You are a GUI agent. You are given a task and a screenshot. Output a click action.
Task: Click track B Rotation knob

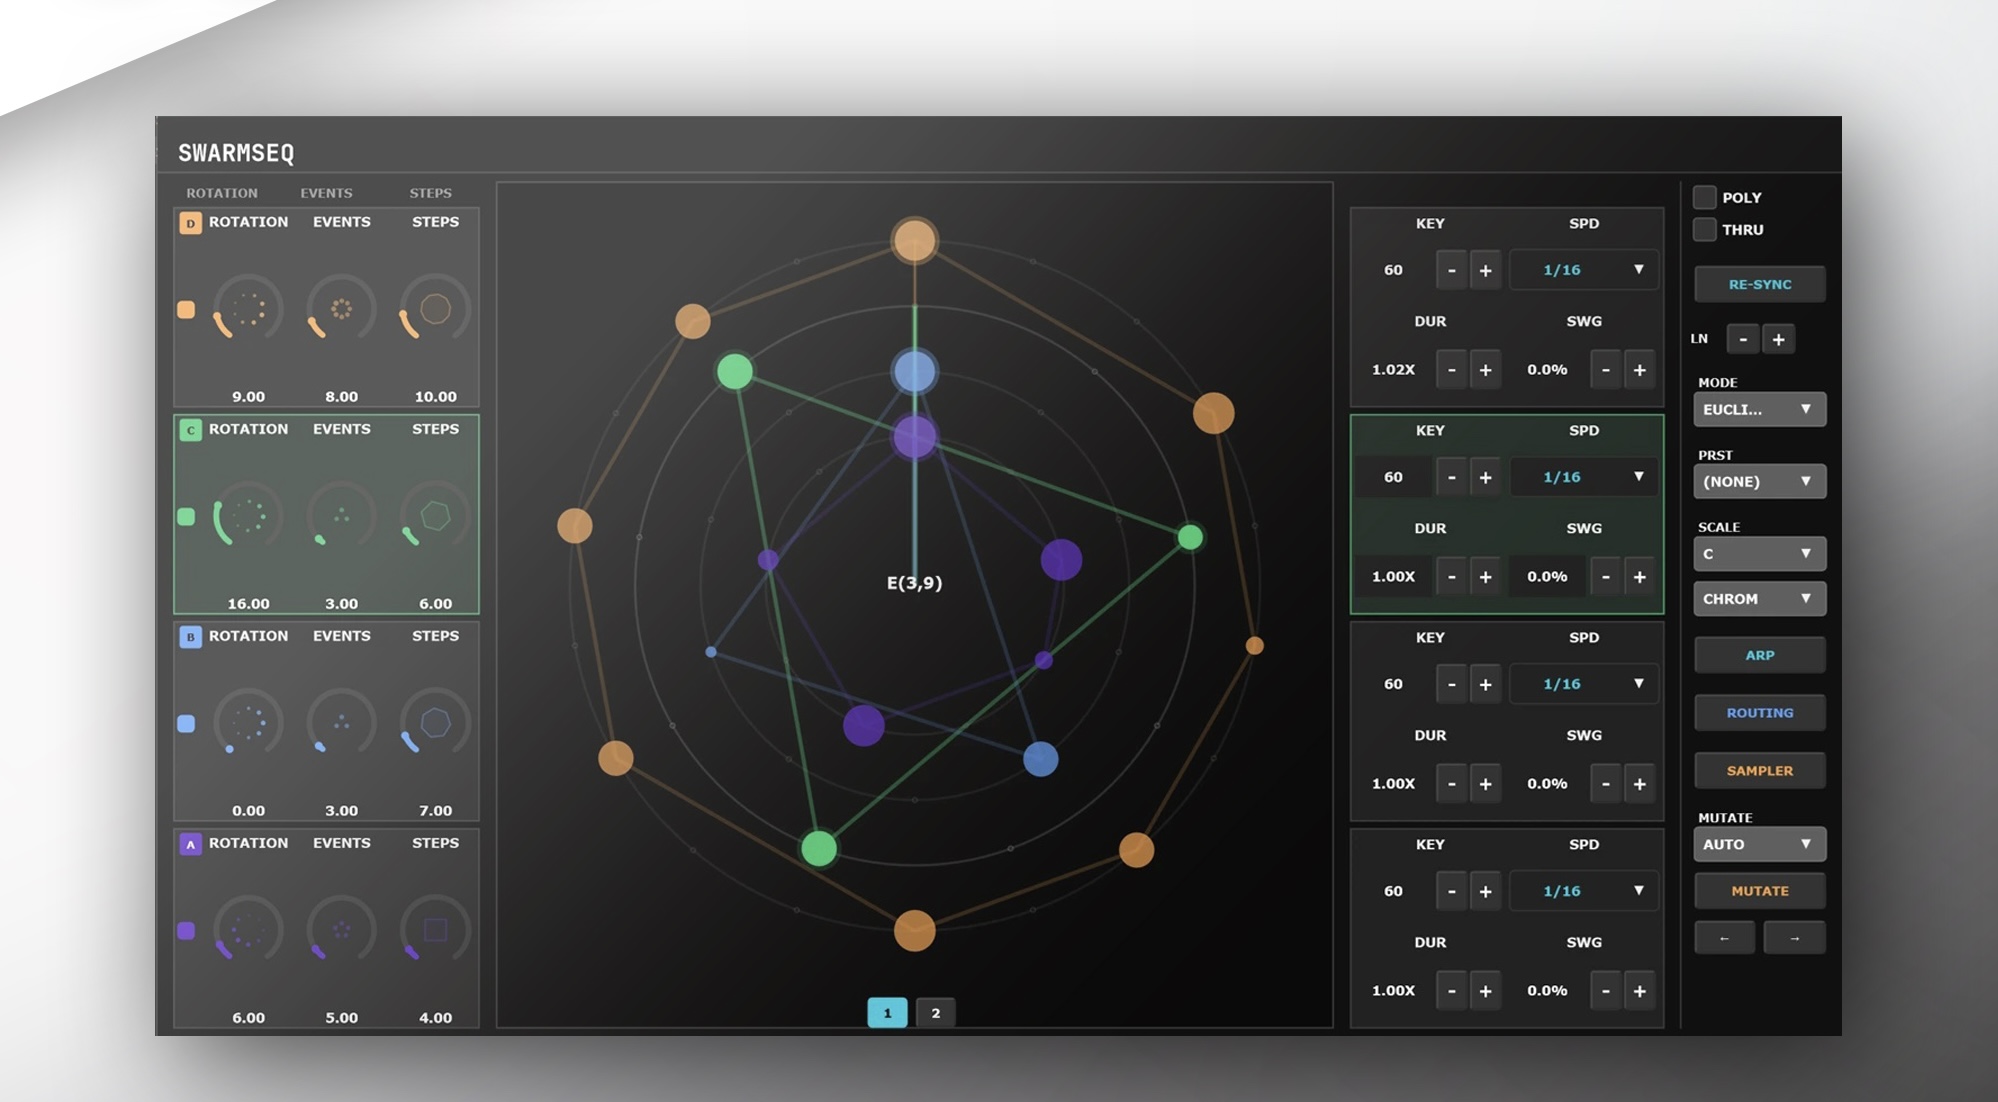248,723
